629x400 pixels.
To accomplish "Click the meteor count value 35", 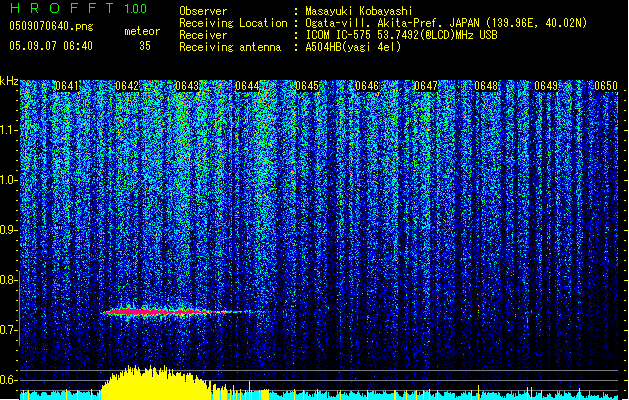I will tap(145, 46).
